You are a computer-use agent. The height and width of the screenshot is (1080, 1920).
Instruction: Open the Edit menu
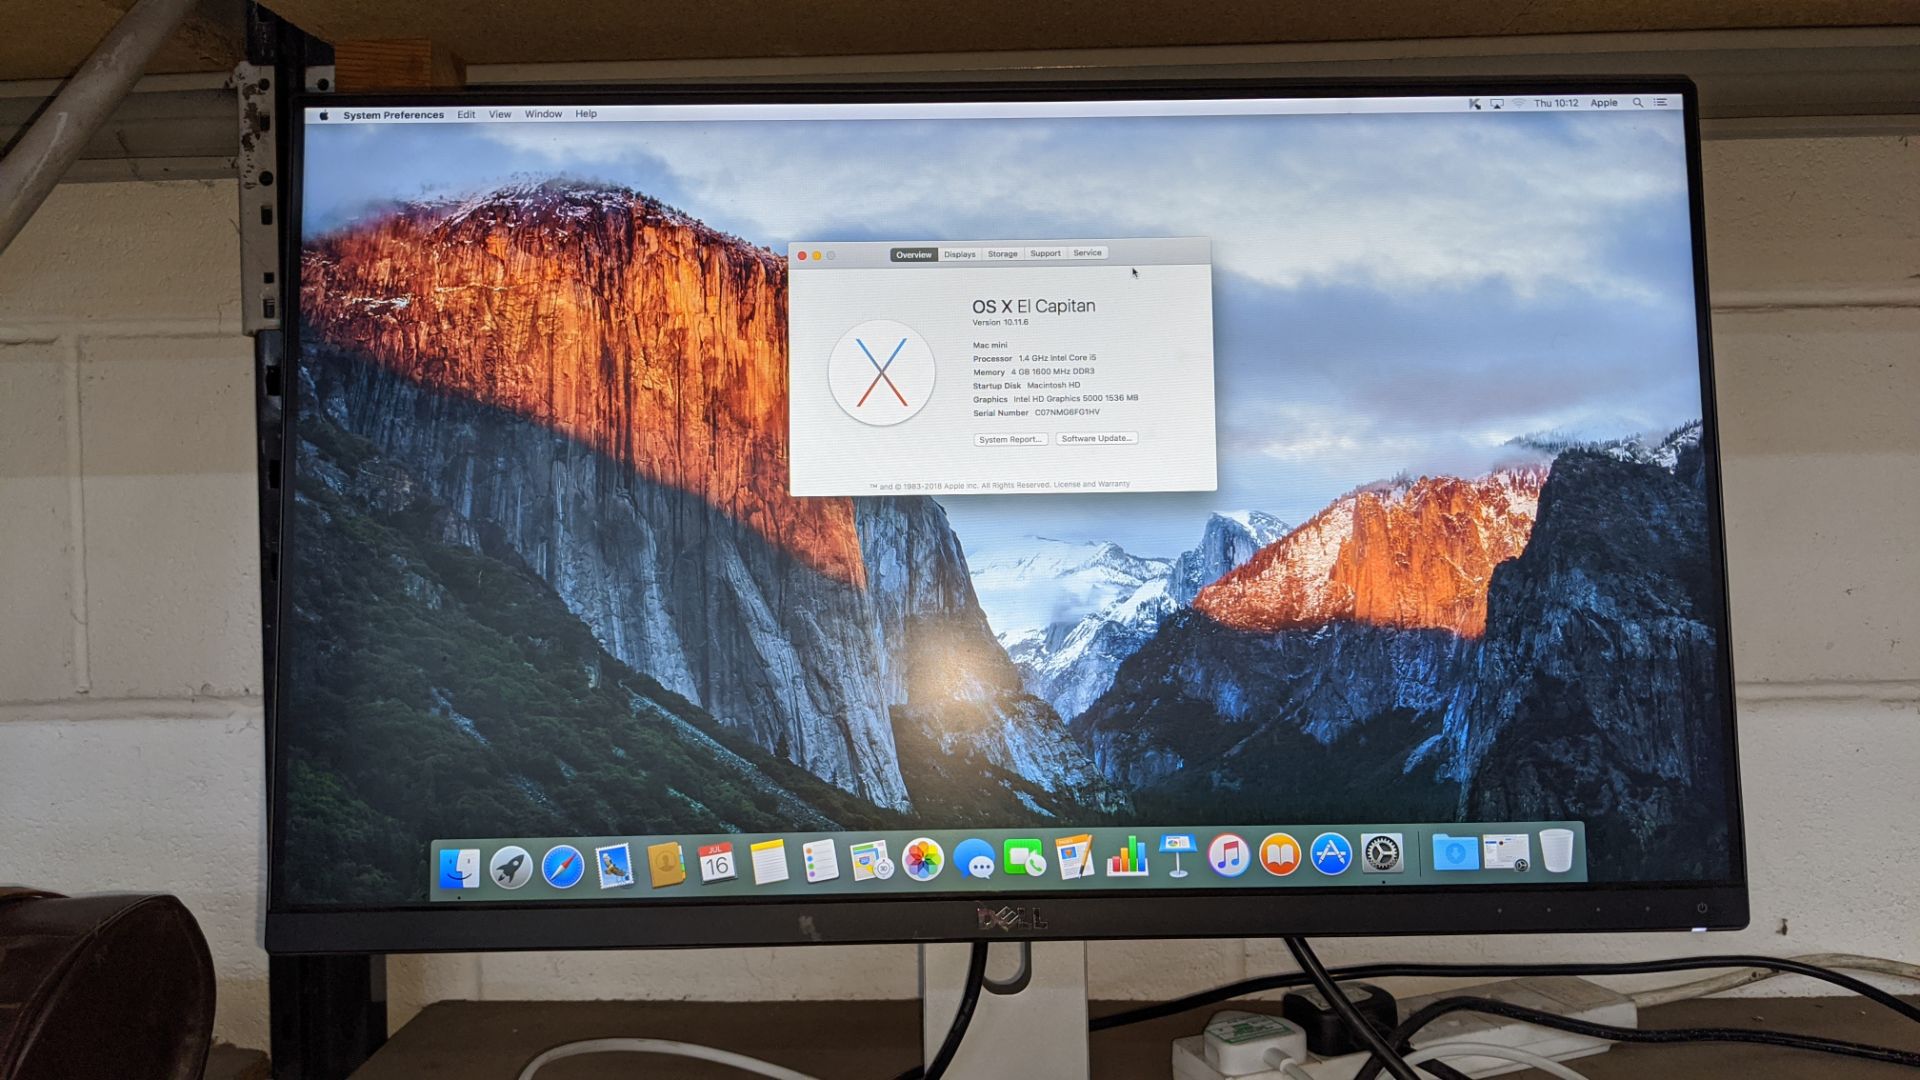point(467,114)
